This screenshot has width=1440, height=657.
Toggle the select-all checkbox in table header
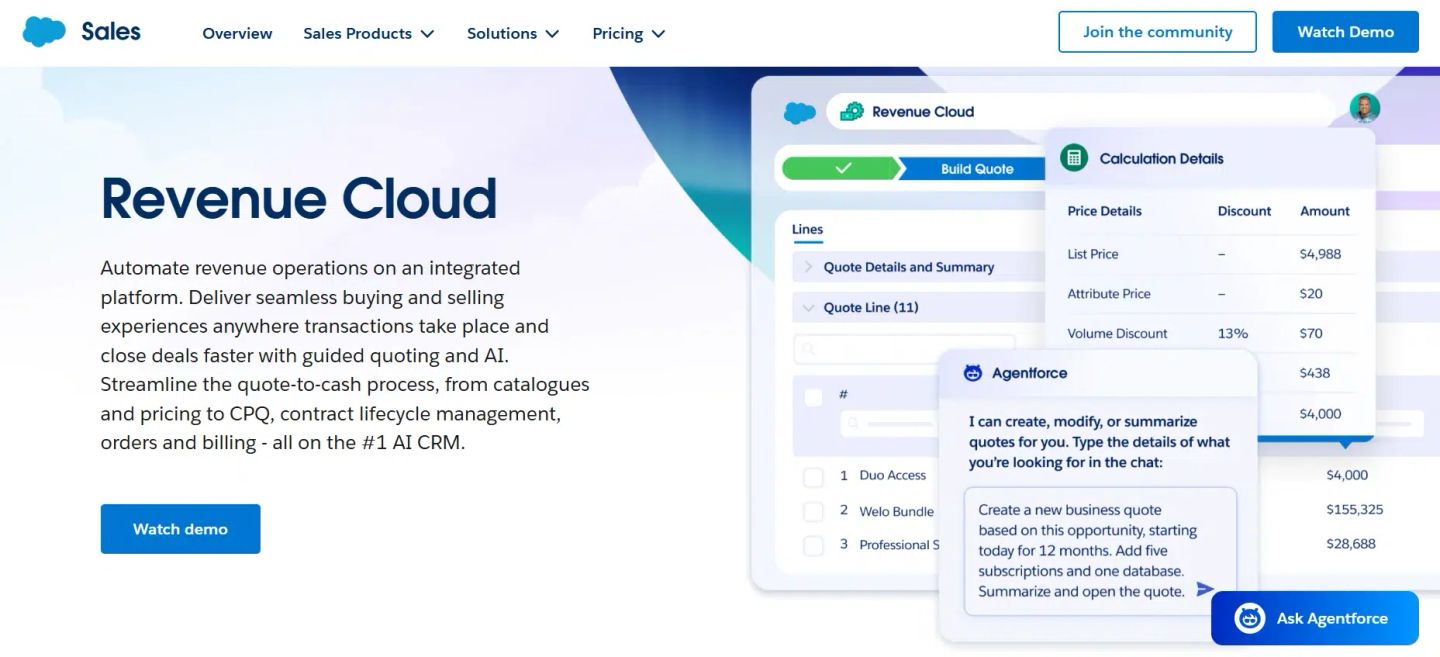coord(813,397)
